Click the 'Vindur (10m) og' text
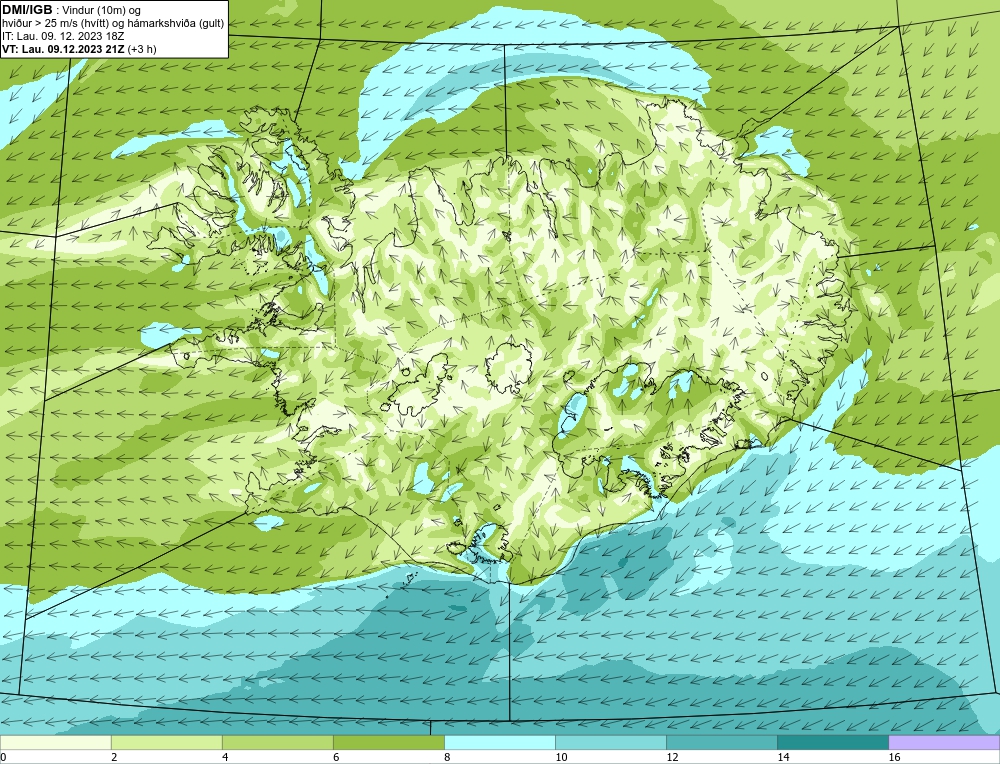Viewport: 1000px width, 764px height. pyautogui.click(x=101, y=11)
